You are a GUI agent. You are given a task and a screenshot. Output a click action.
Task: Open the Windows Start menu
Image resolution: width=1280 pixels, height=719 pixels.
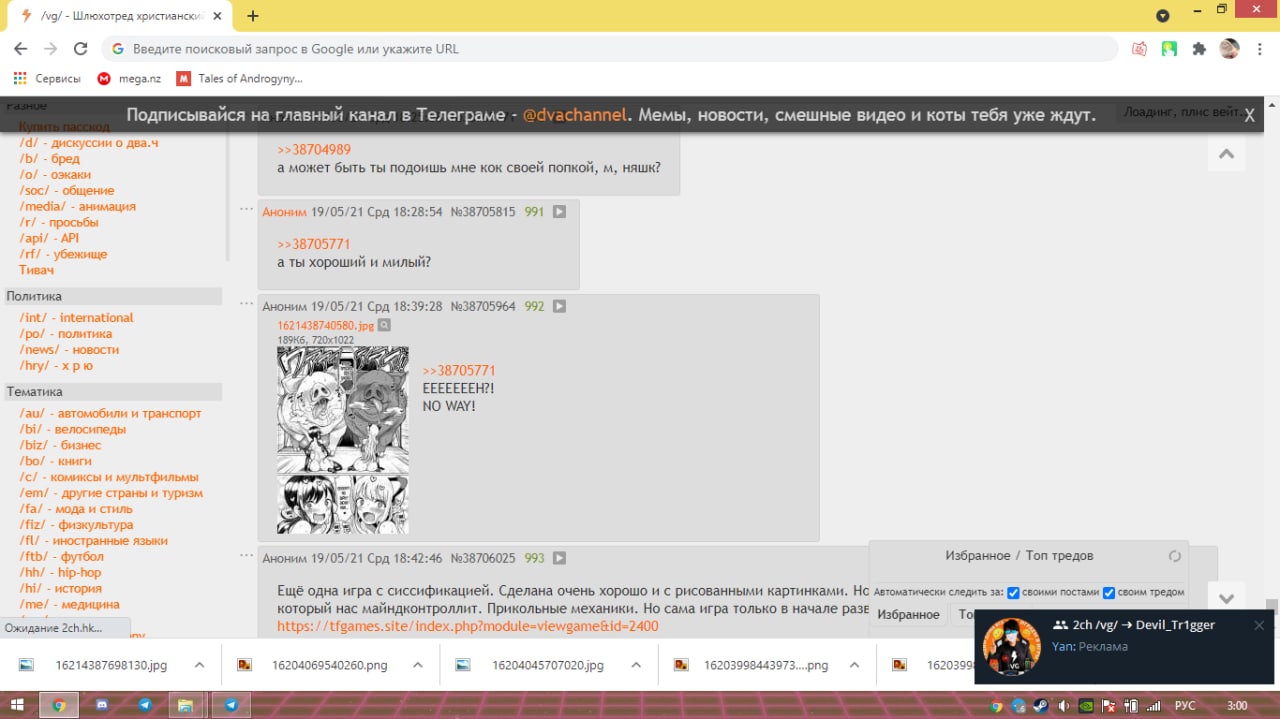point(15,705)
